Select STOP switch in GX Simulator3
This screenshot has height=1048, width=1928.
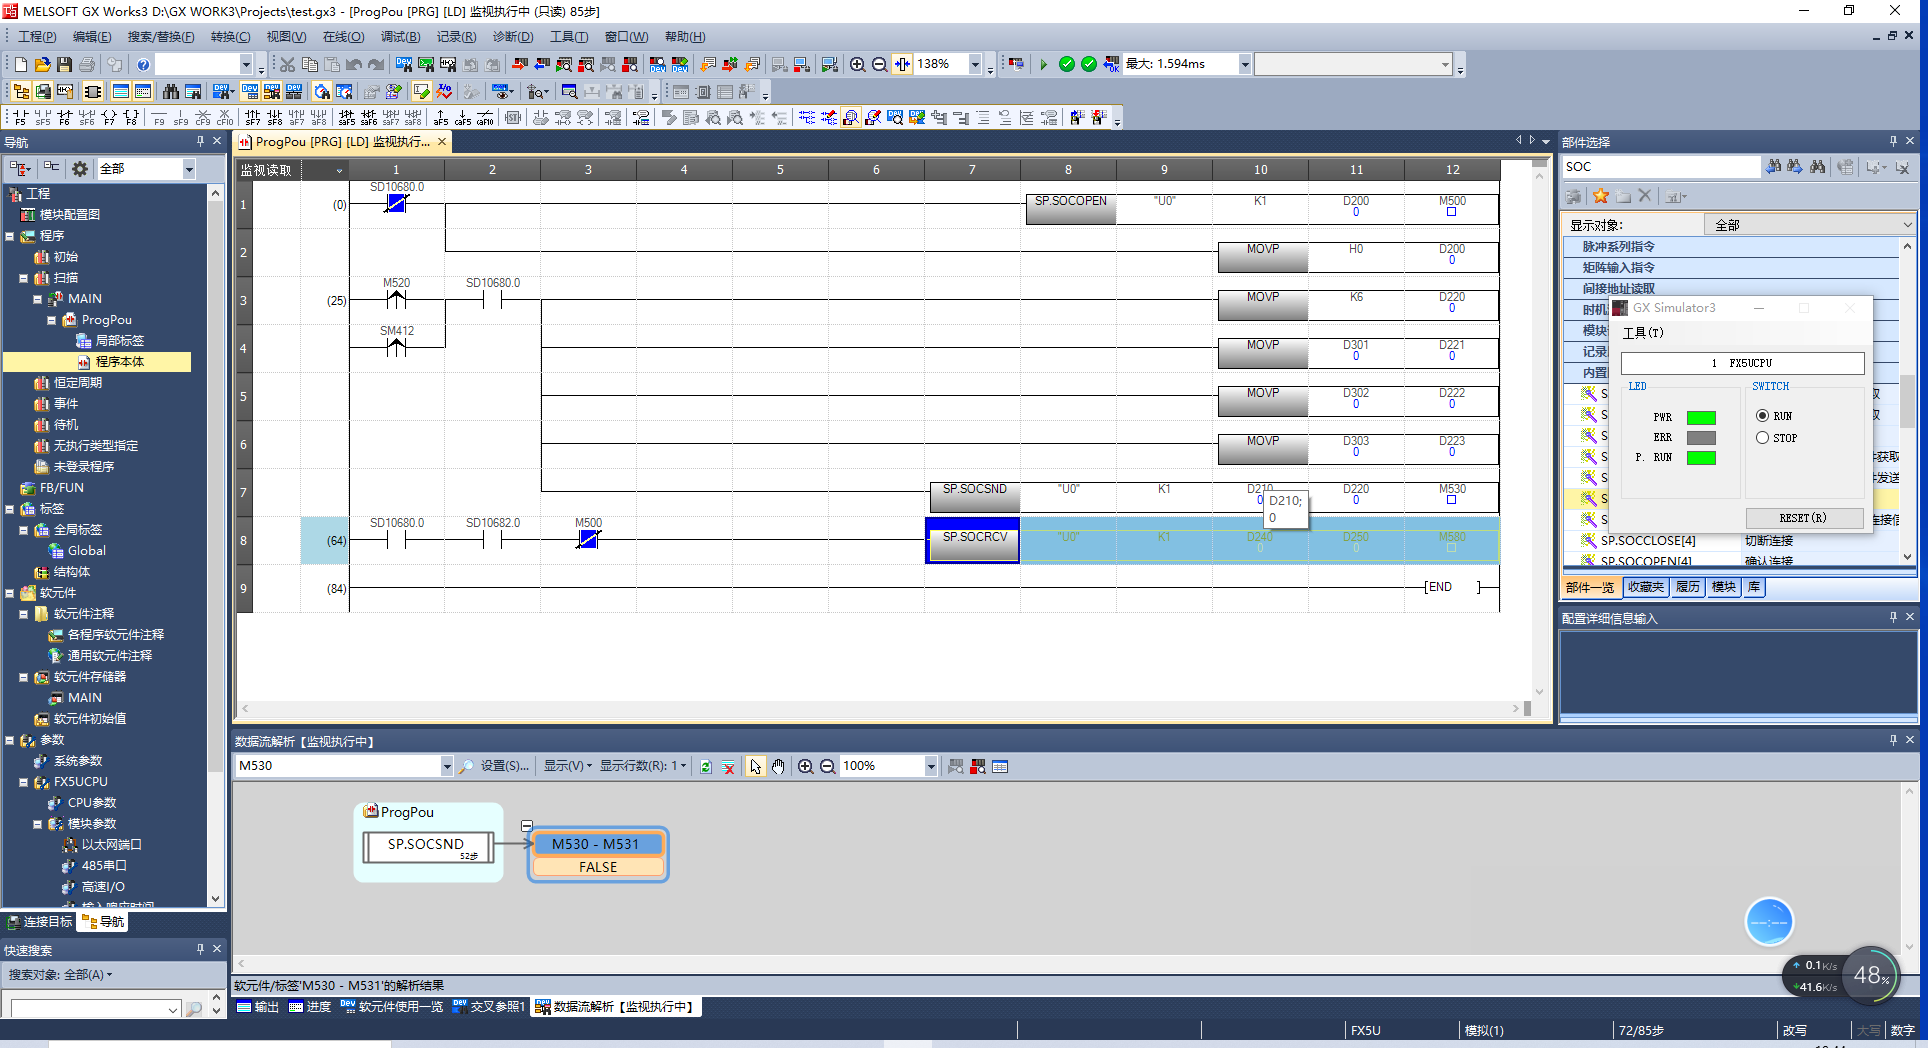1762,437
